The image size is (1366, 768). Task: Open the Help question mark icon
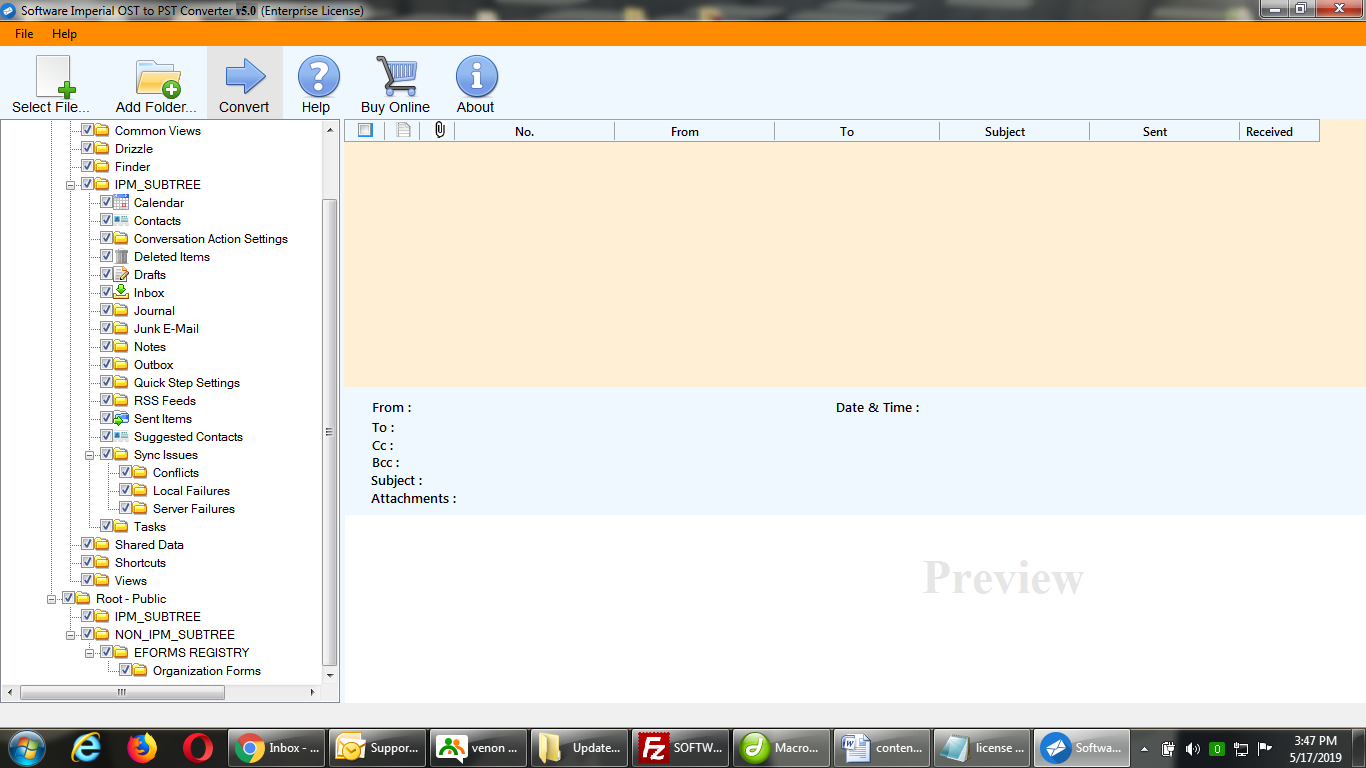[x=319, y=76]
